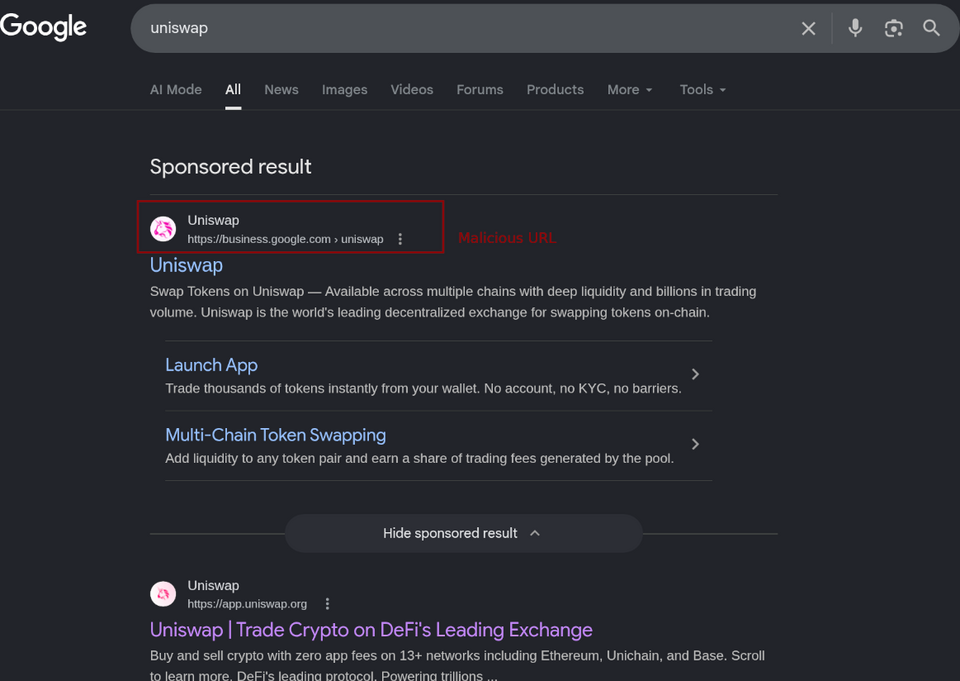Open Google Lens image search
This screenshot has width=960, height=681.
coord(893,28)
